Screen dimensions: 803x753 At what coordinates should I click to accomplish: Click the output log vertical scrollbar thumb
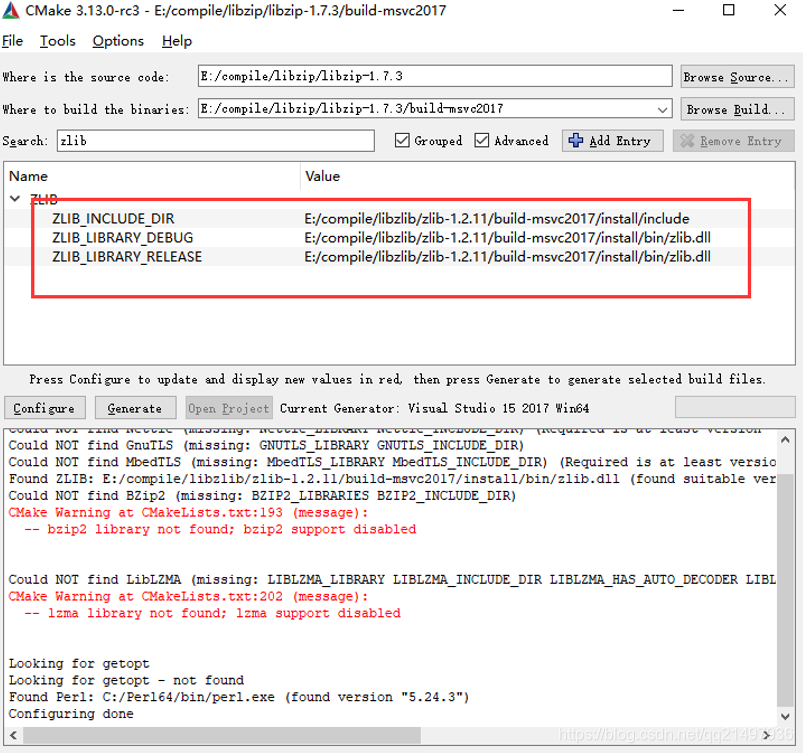785,589
